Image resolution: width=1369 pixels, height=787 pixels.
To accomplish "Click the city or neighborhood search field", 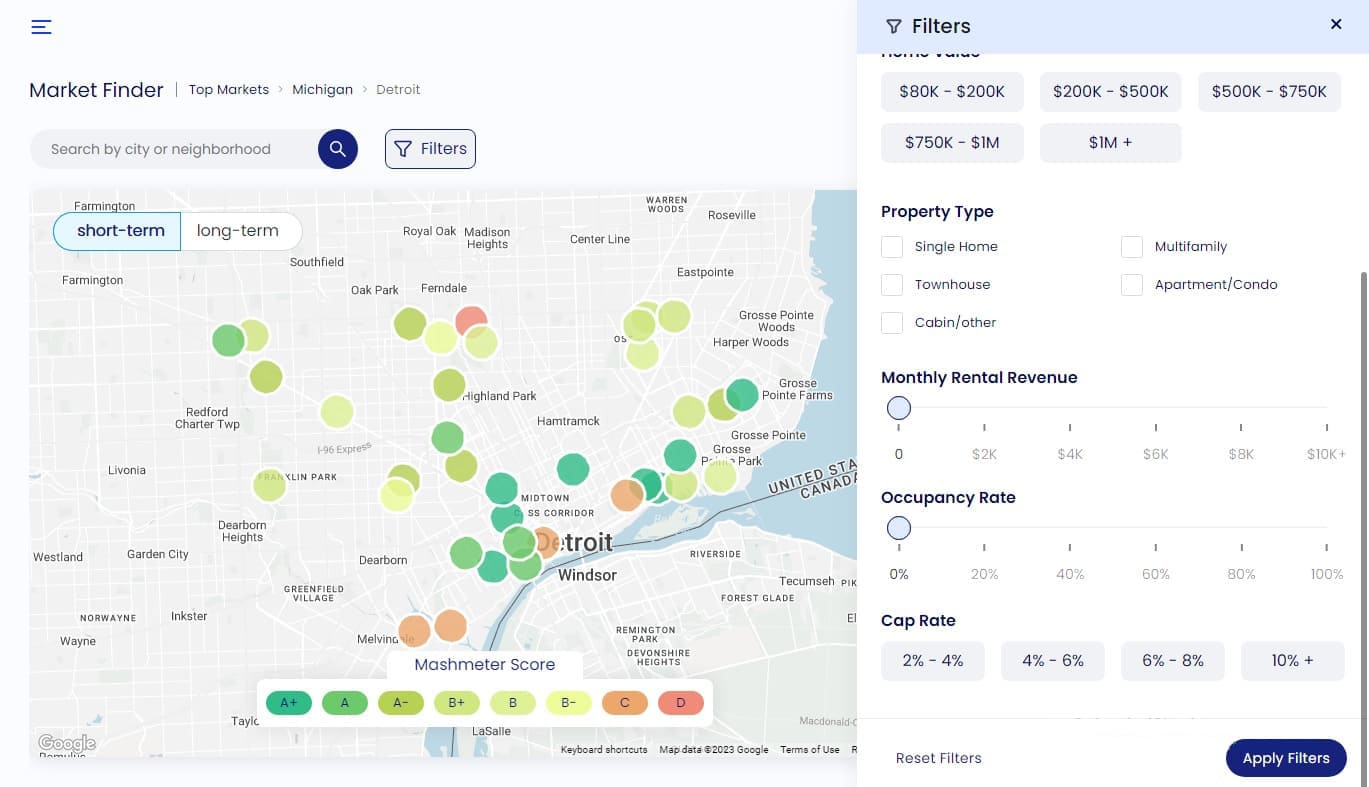I will (x=175, y=149).
